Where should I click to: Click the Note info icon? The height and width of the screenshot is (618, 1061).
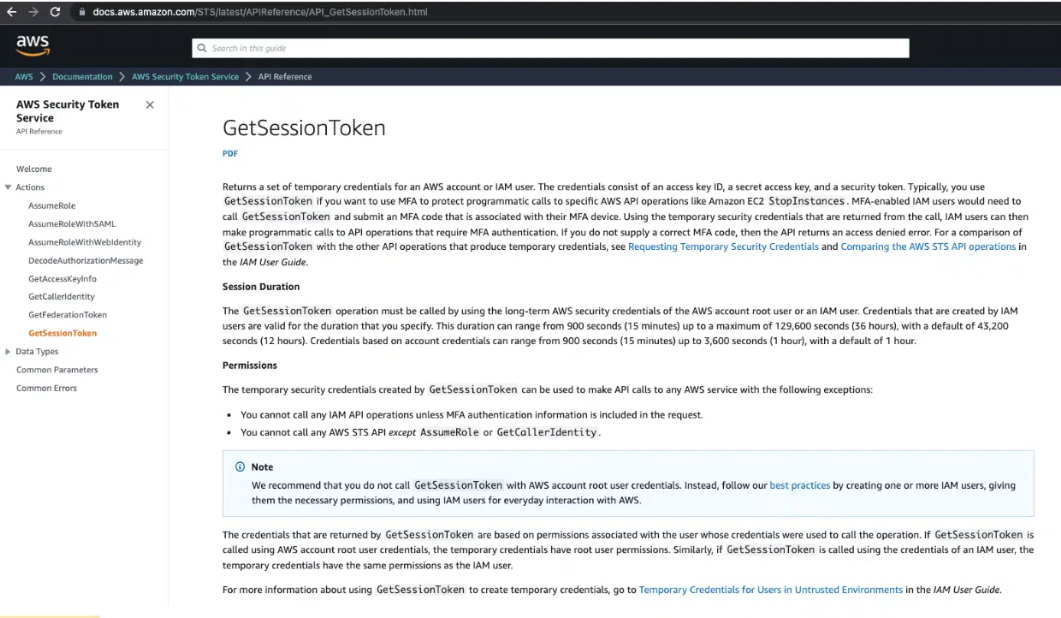(x=240, y=467)
